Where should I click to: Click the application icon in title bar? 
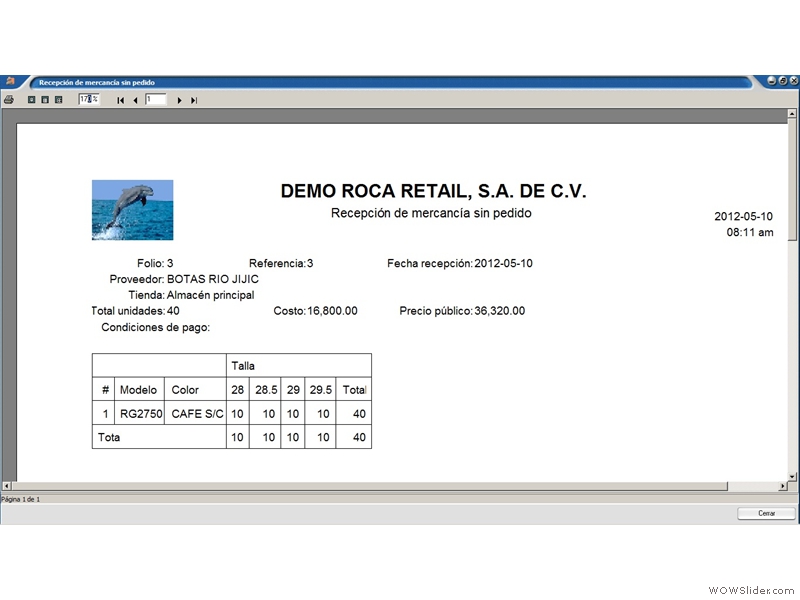point(10,81)
